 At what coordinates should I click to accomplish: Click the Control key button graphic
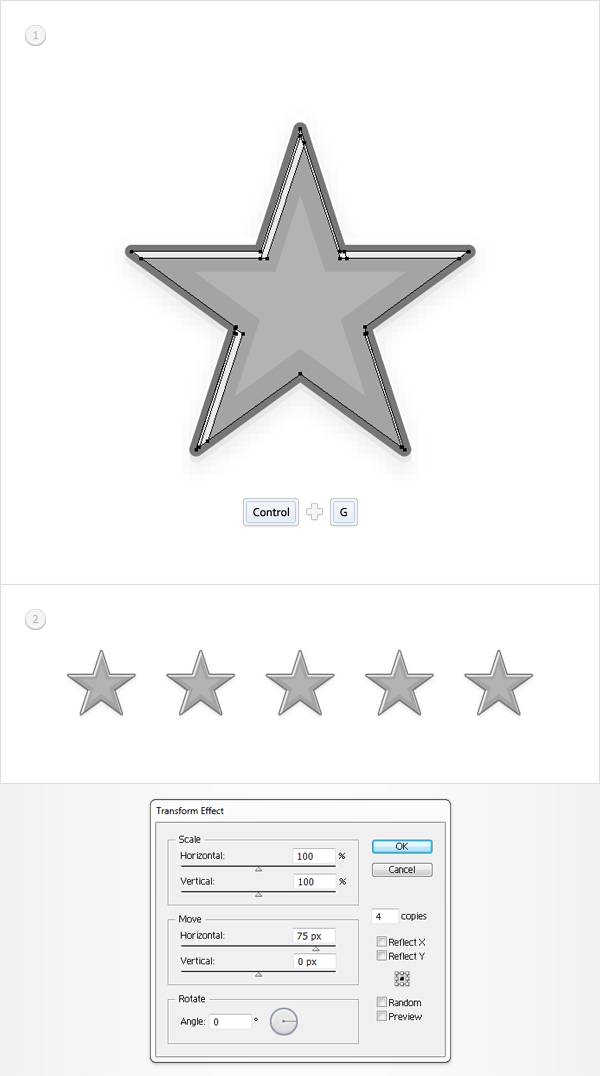click(x=271, y=512)
